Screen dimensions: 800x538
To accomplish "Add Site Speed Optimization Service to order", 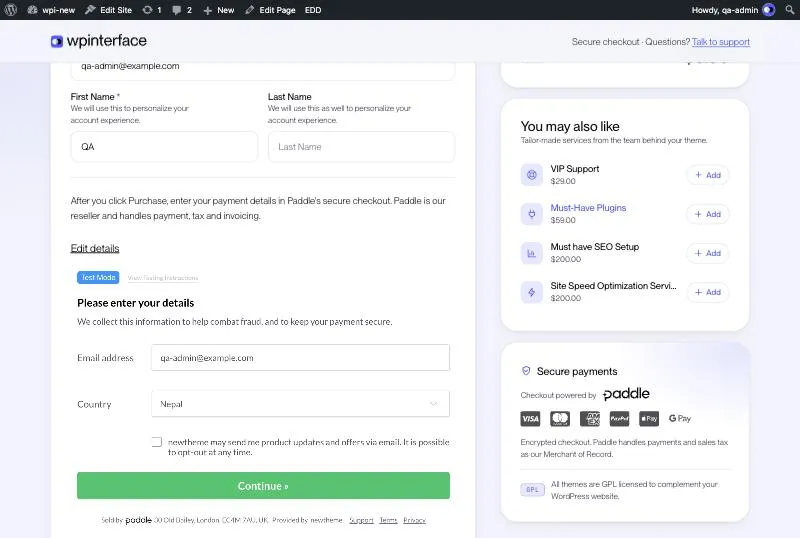I will point(708,292).
